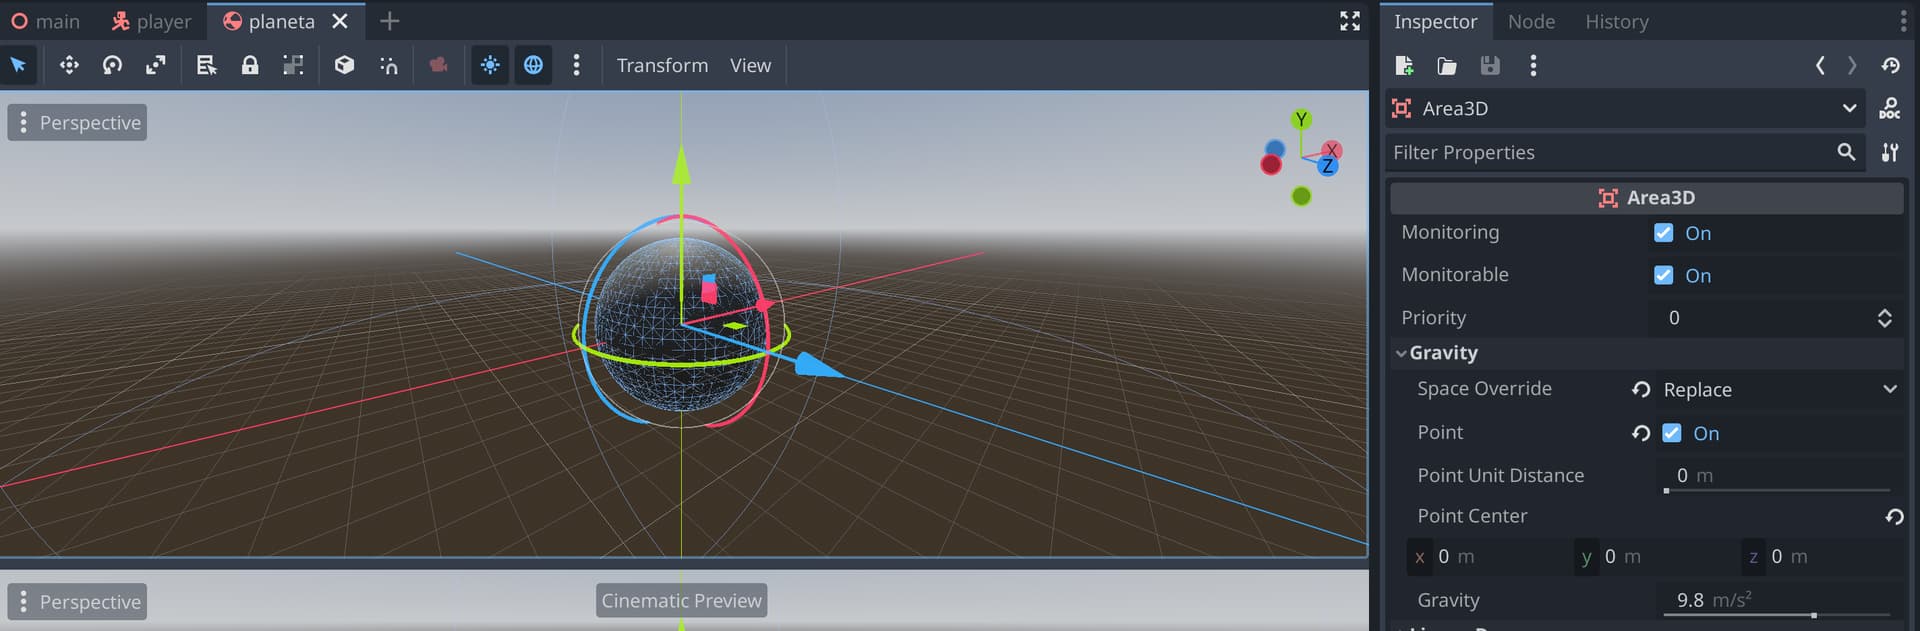Open sun preview settings icon

(x=490, y=65)
